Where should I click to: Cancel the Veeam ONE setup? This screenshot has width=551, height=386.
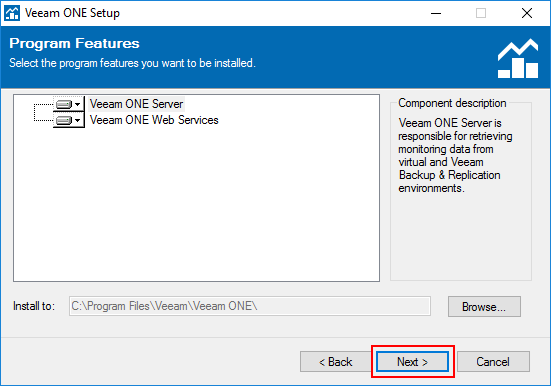click(493, 361)
